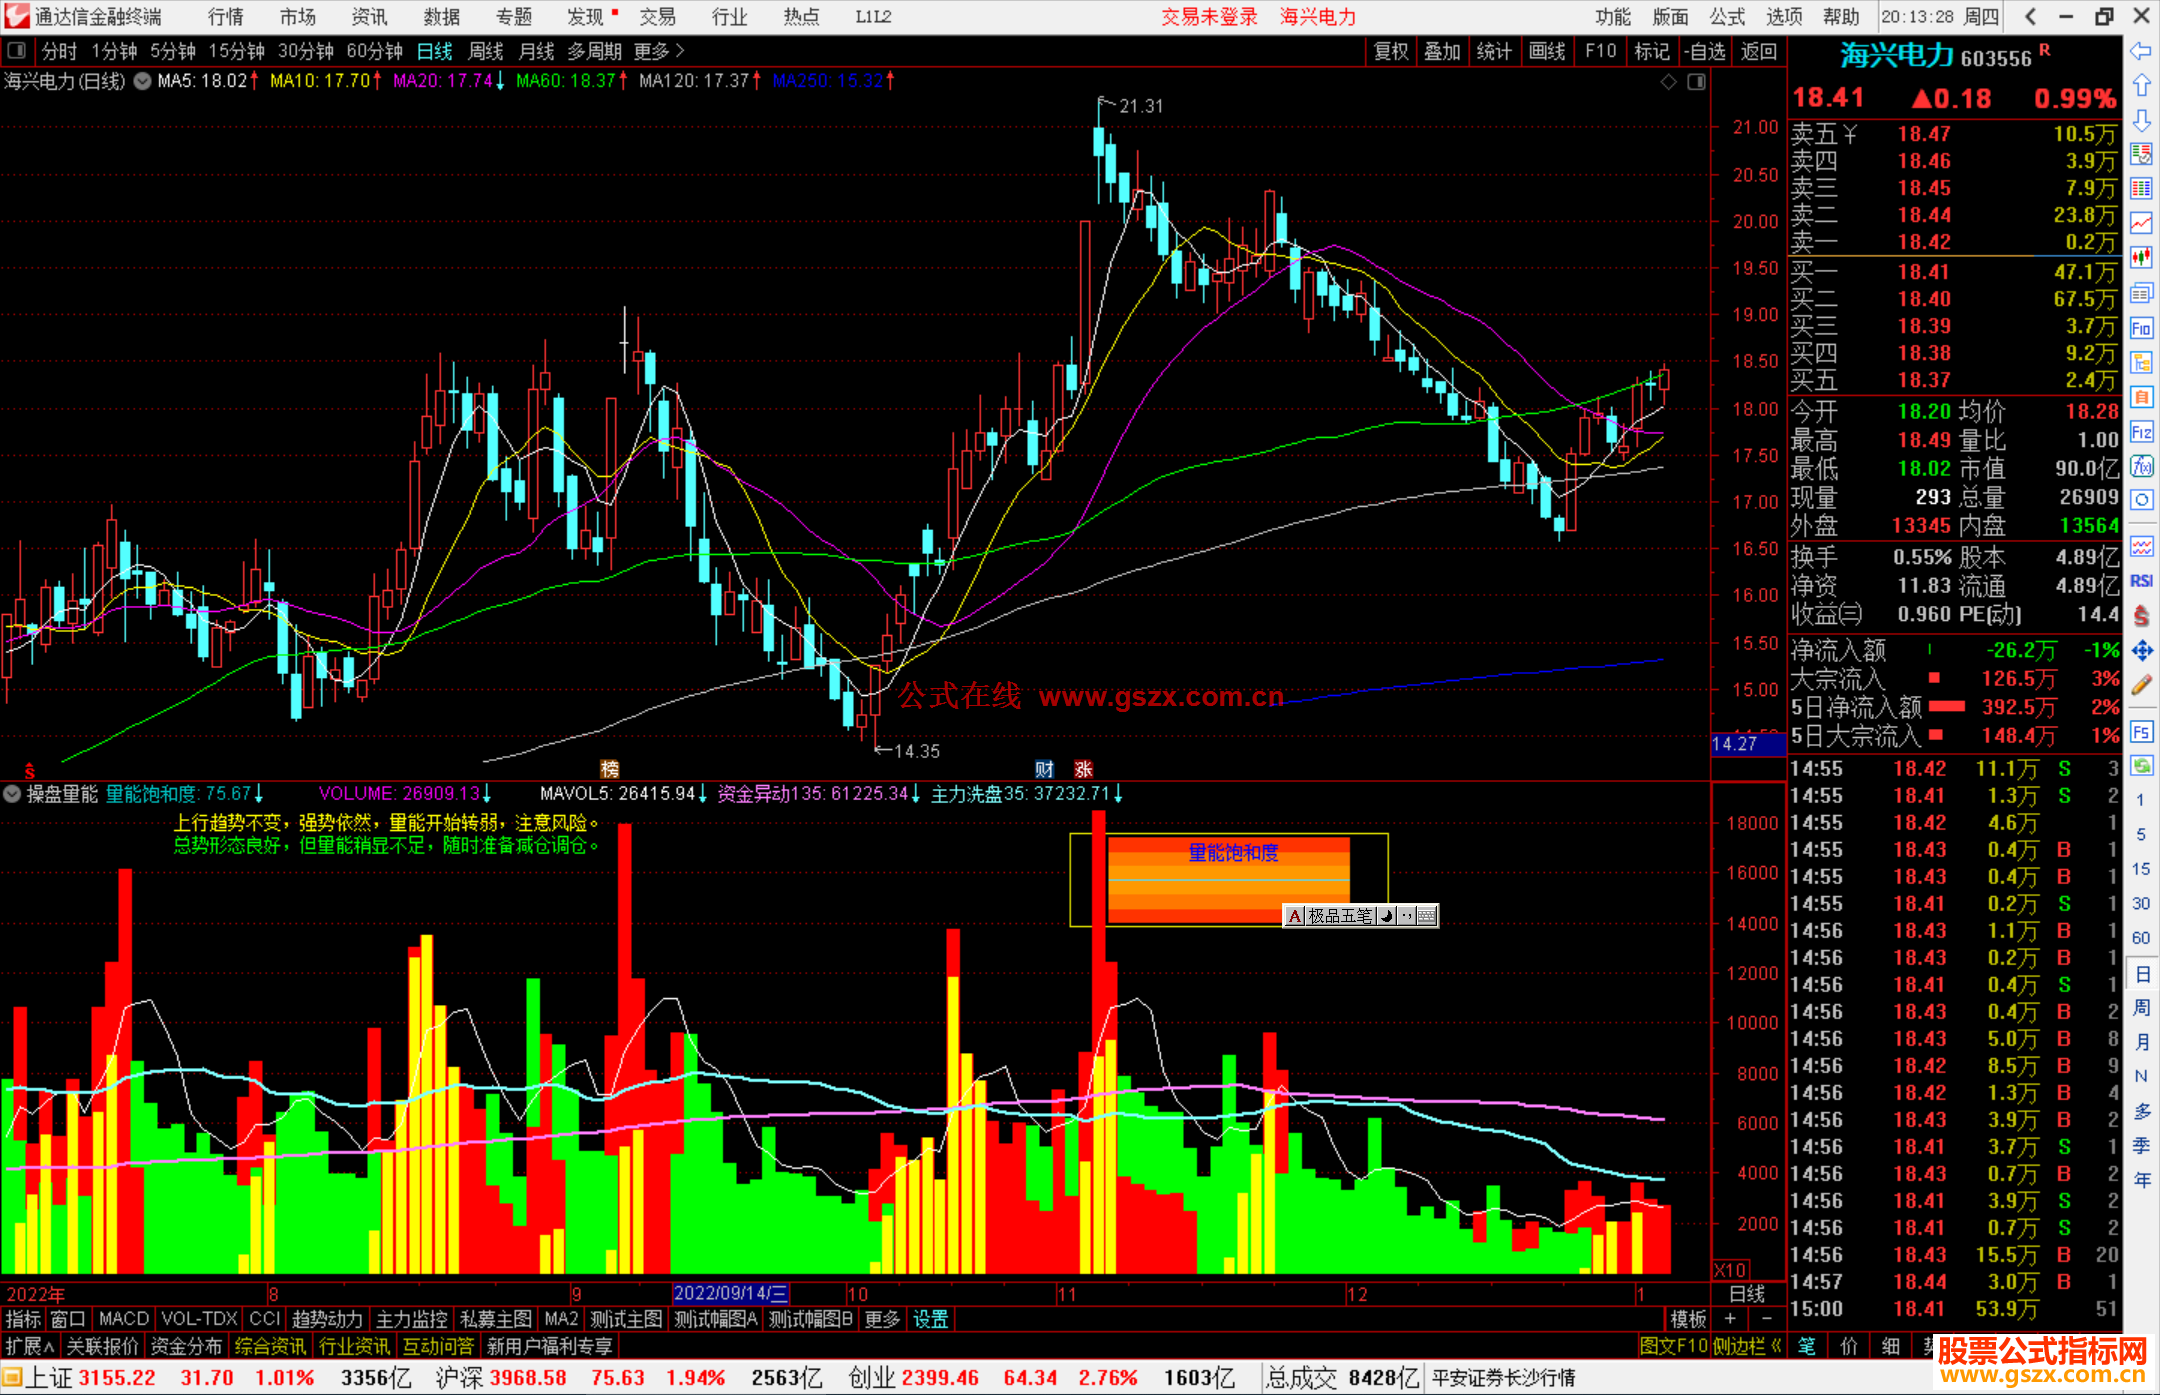2160x1395 pixels.
Task: Expand the 扩展 panel at bottom left
Action: 30,1346
